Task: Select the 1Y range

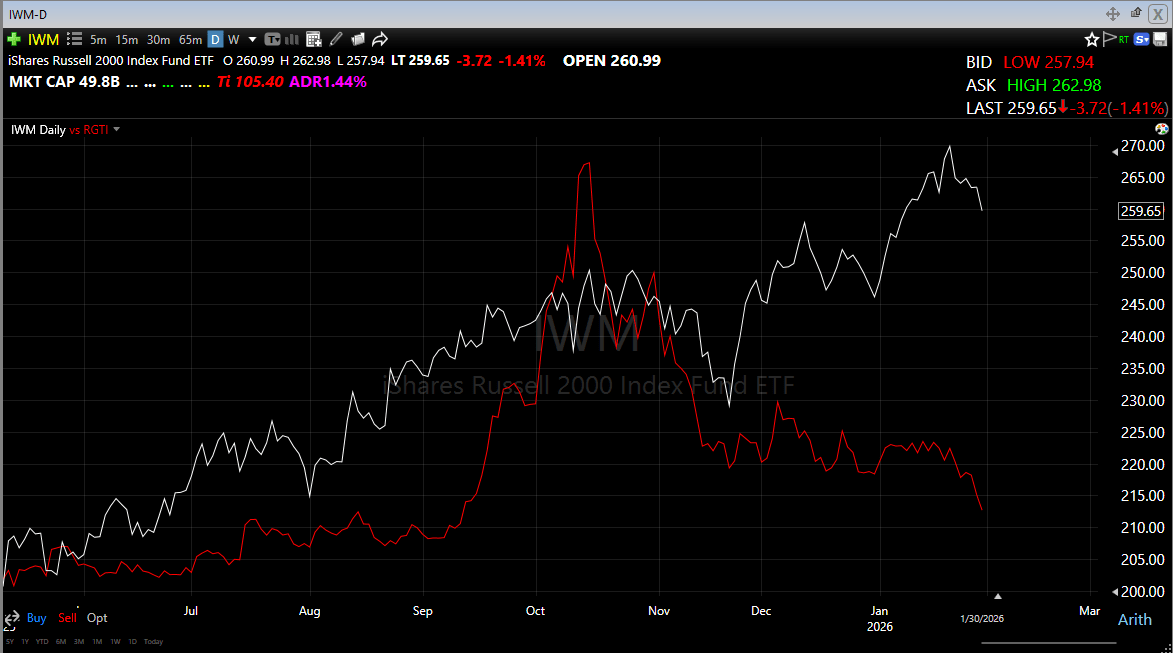Action: (25, 642)
